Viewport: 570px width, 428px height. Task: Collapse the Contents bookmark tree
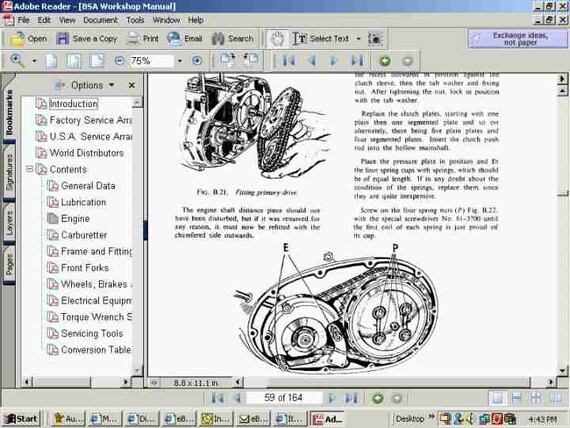coord(29,169)
